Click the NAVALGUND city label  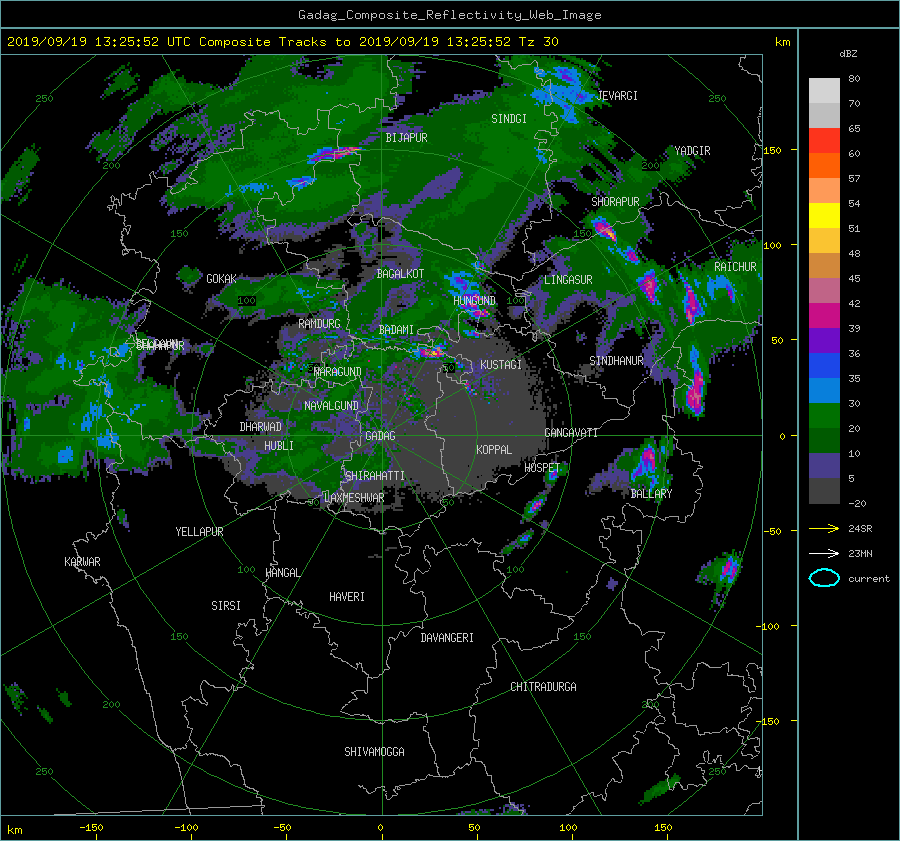tap(331, 406)
